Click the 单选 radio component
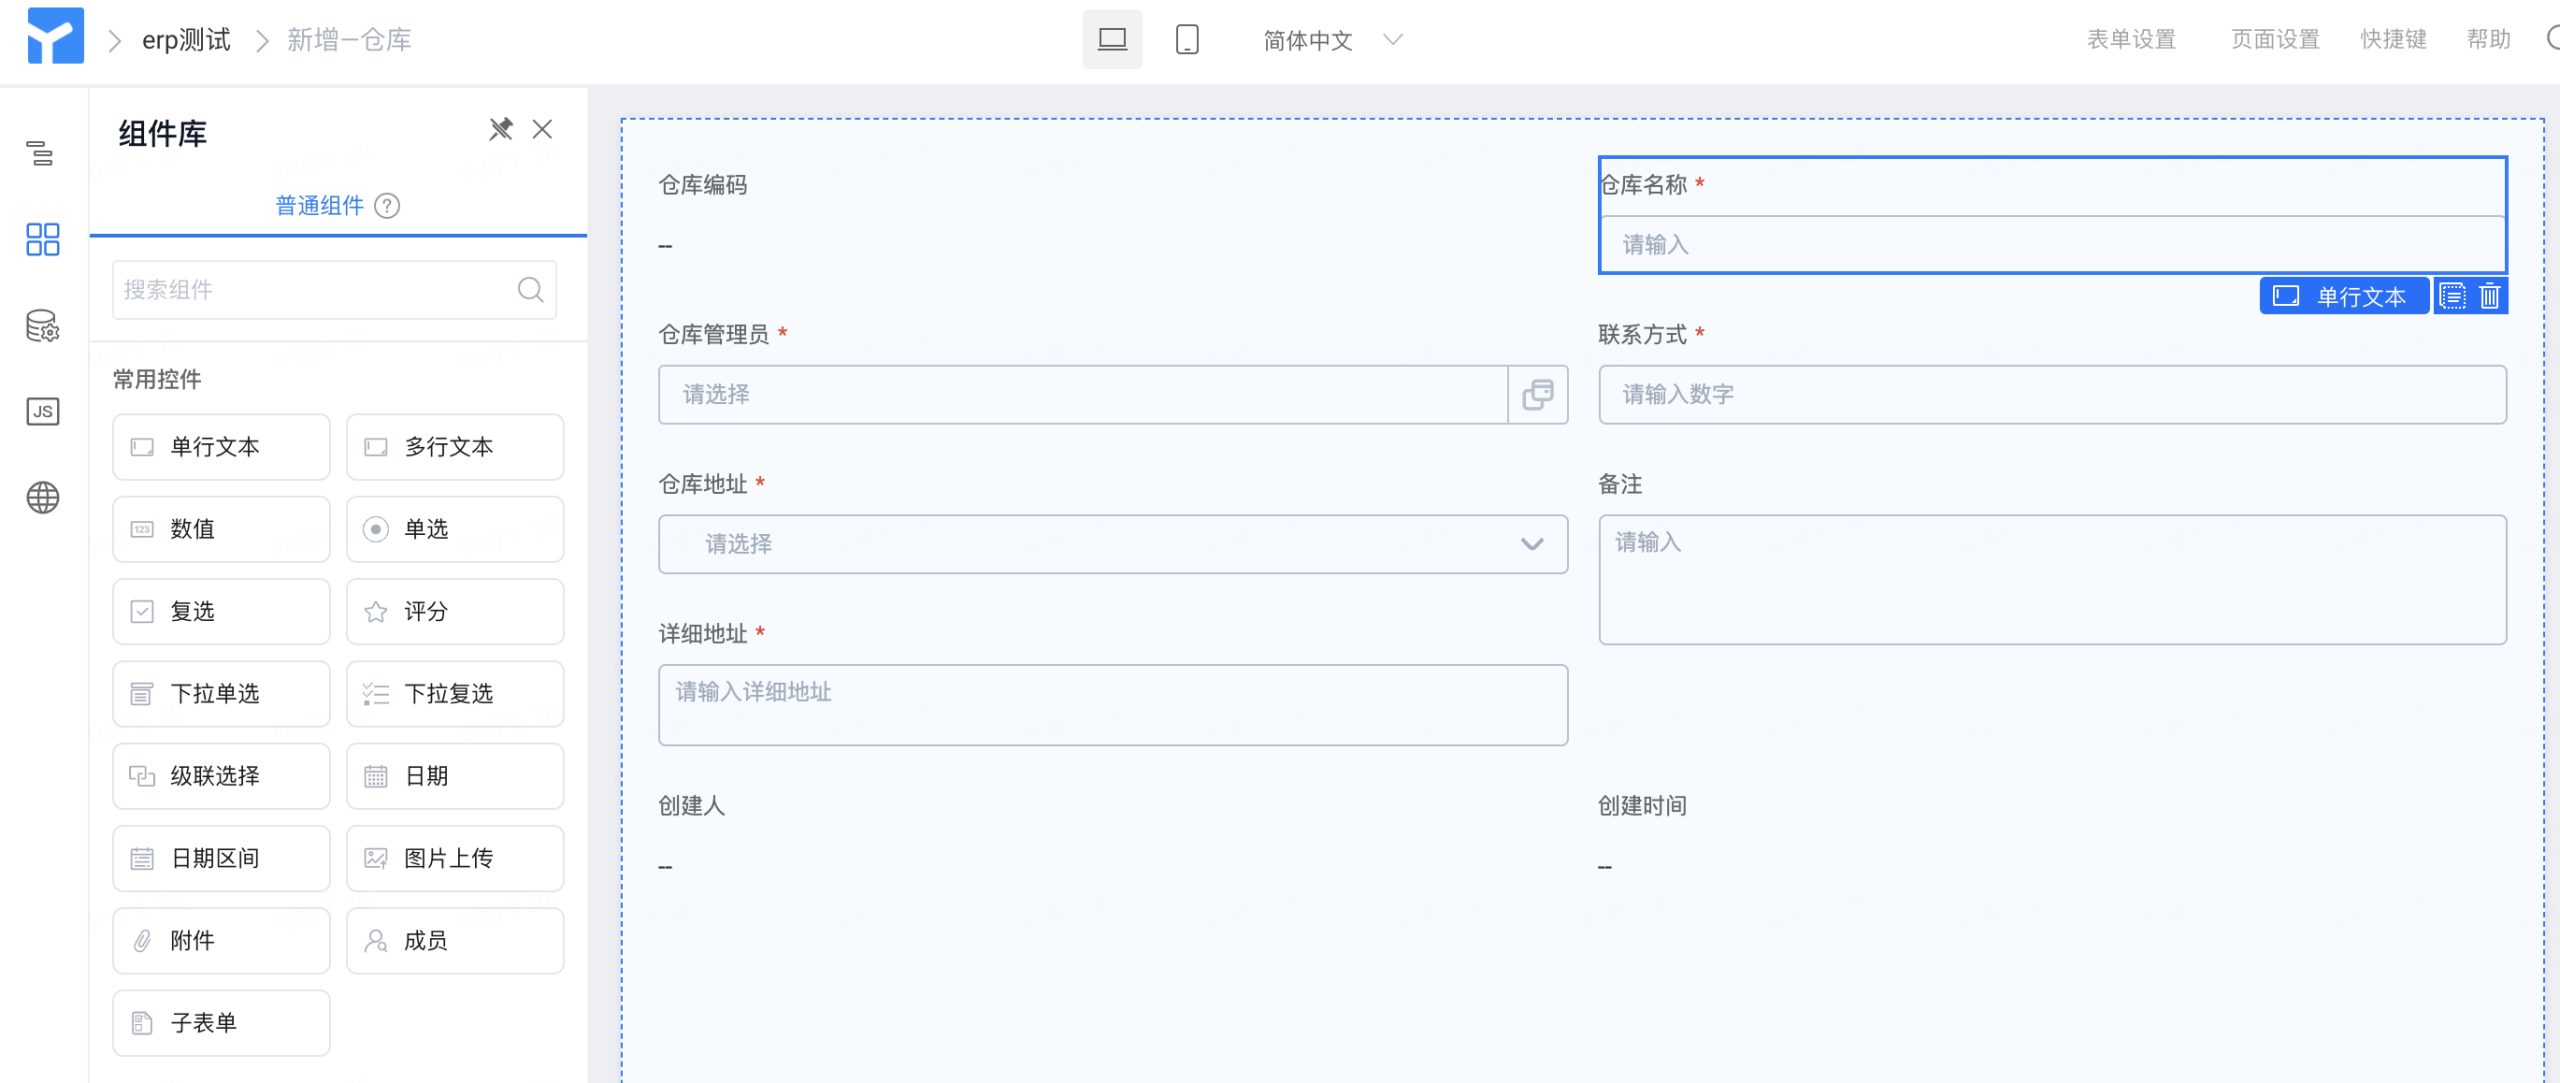 point(455,529)
